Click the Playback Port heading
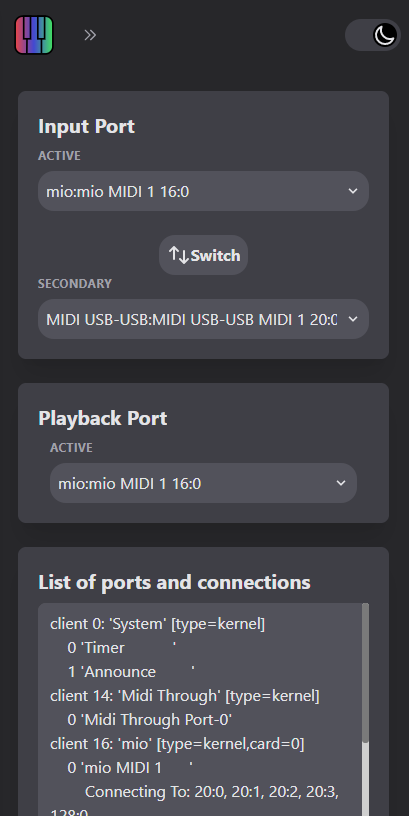This screenshot has width=409, height=816. click(x=103, y=418)
